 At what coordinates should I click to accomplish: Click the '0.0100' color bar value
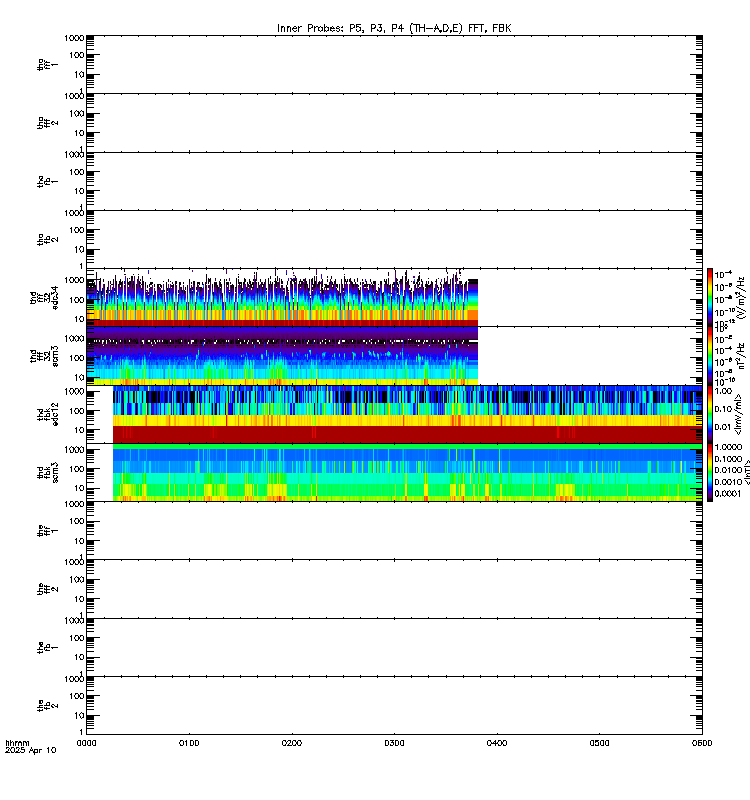[x=728, y=470]
